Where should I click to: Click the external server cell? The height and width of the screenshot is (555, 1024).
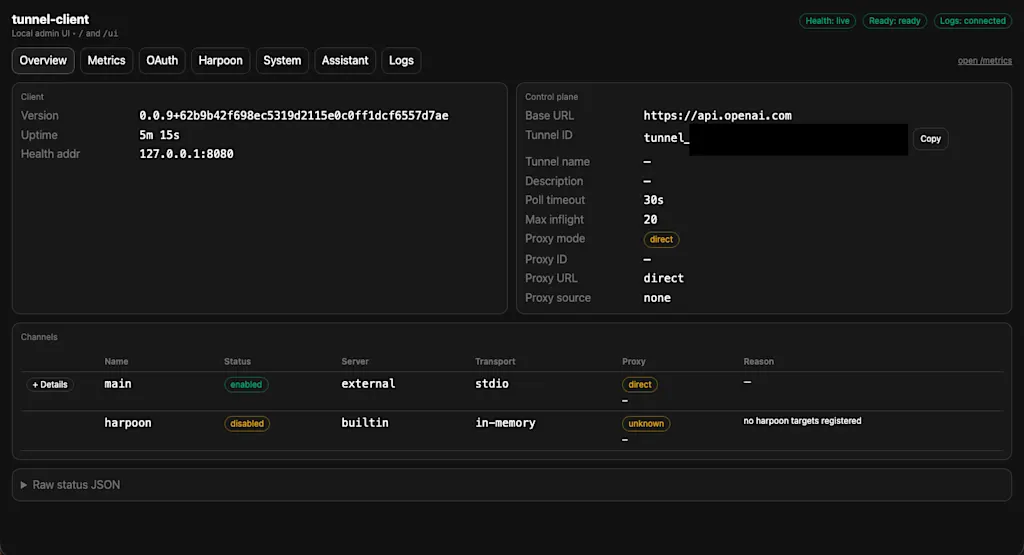click(368, 384)
